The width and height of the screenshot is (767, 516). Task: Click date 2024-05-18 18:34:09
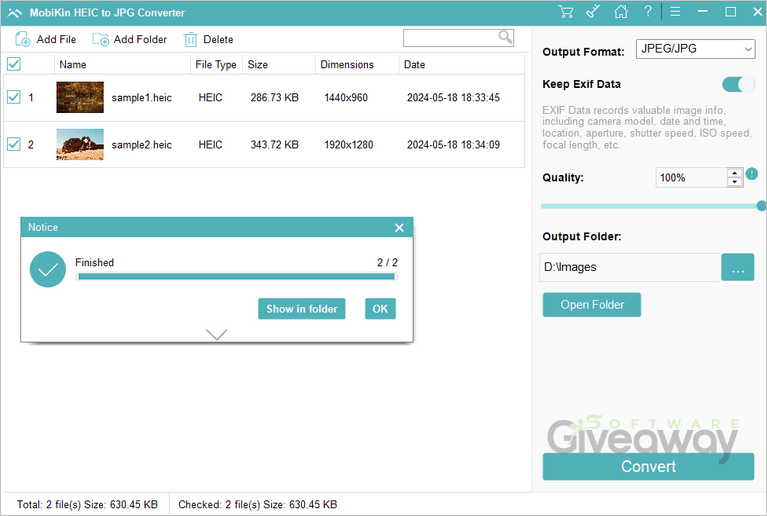(x=453, y=145)
